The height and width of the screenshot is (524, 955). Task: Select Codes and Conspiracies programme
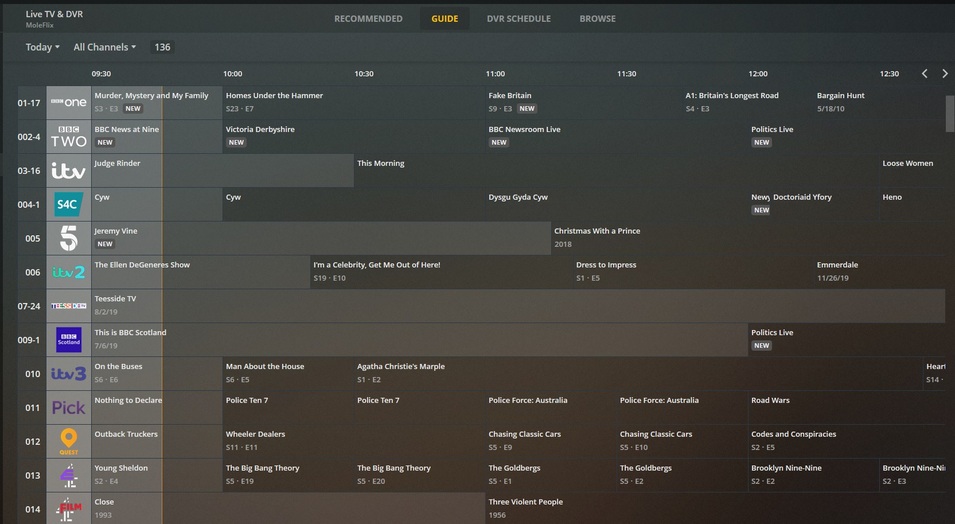pyautogui.click(x=847, y=442)
